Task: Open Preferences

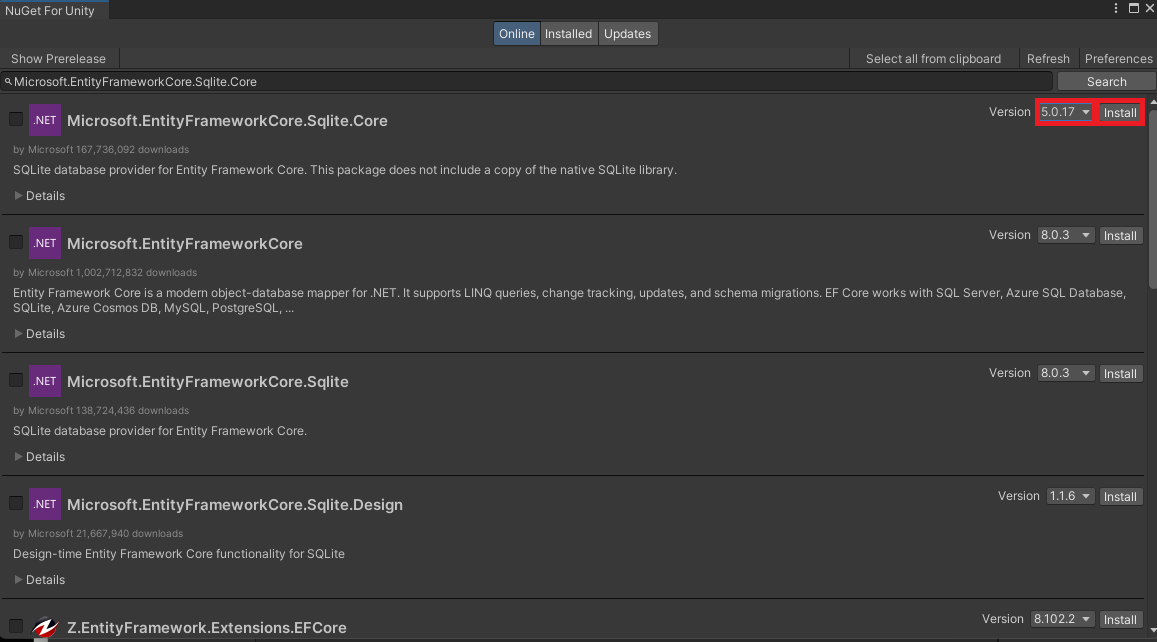Action: point(1118,59)
